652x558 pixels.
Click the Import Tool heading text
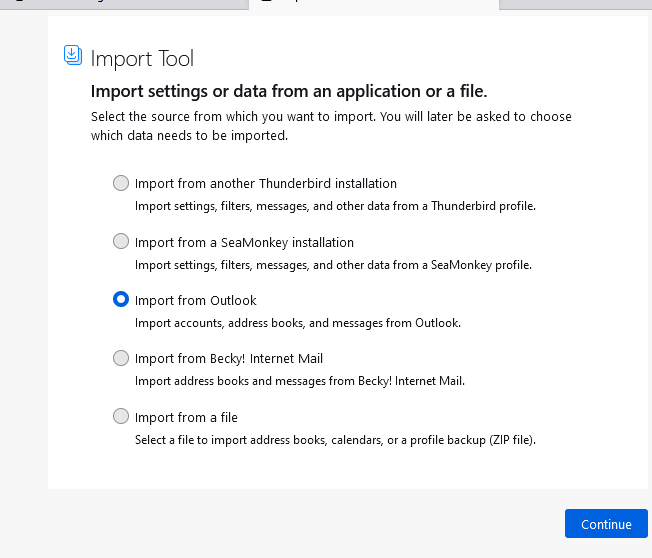click(142, 59)
